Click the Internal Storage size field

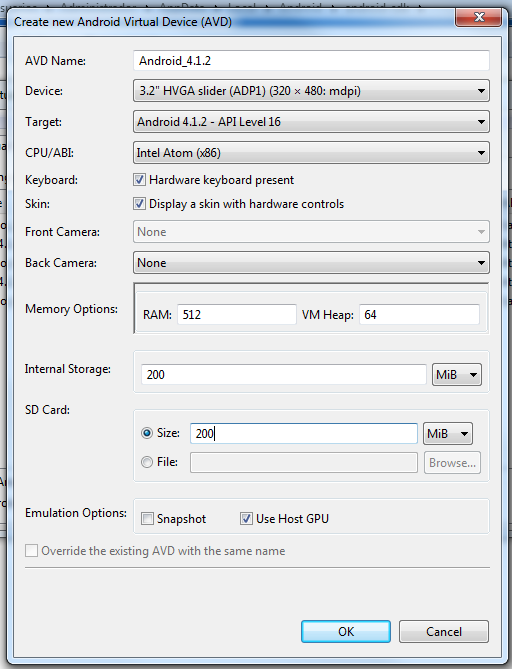click(283, 374)
